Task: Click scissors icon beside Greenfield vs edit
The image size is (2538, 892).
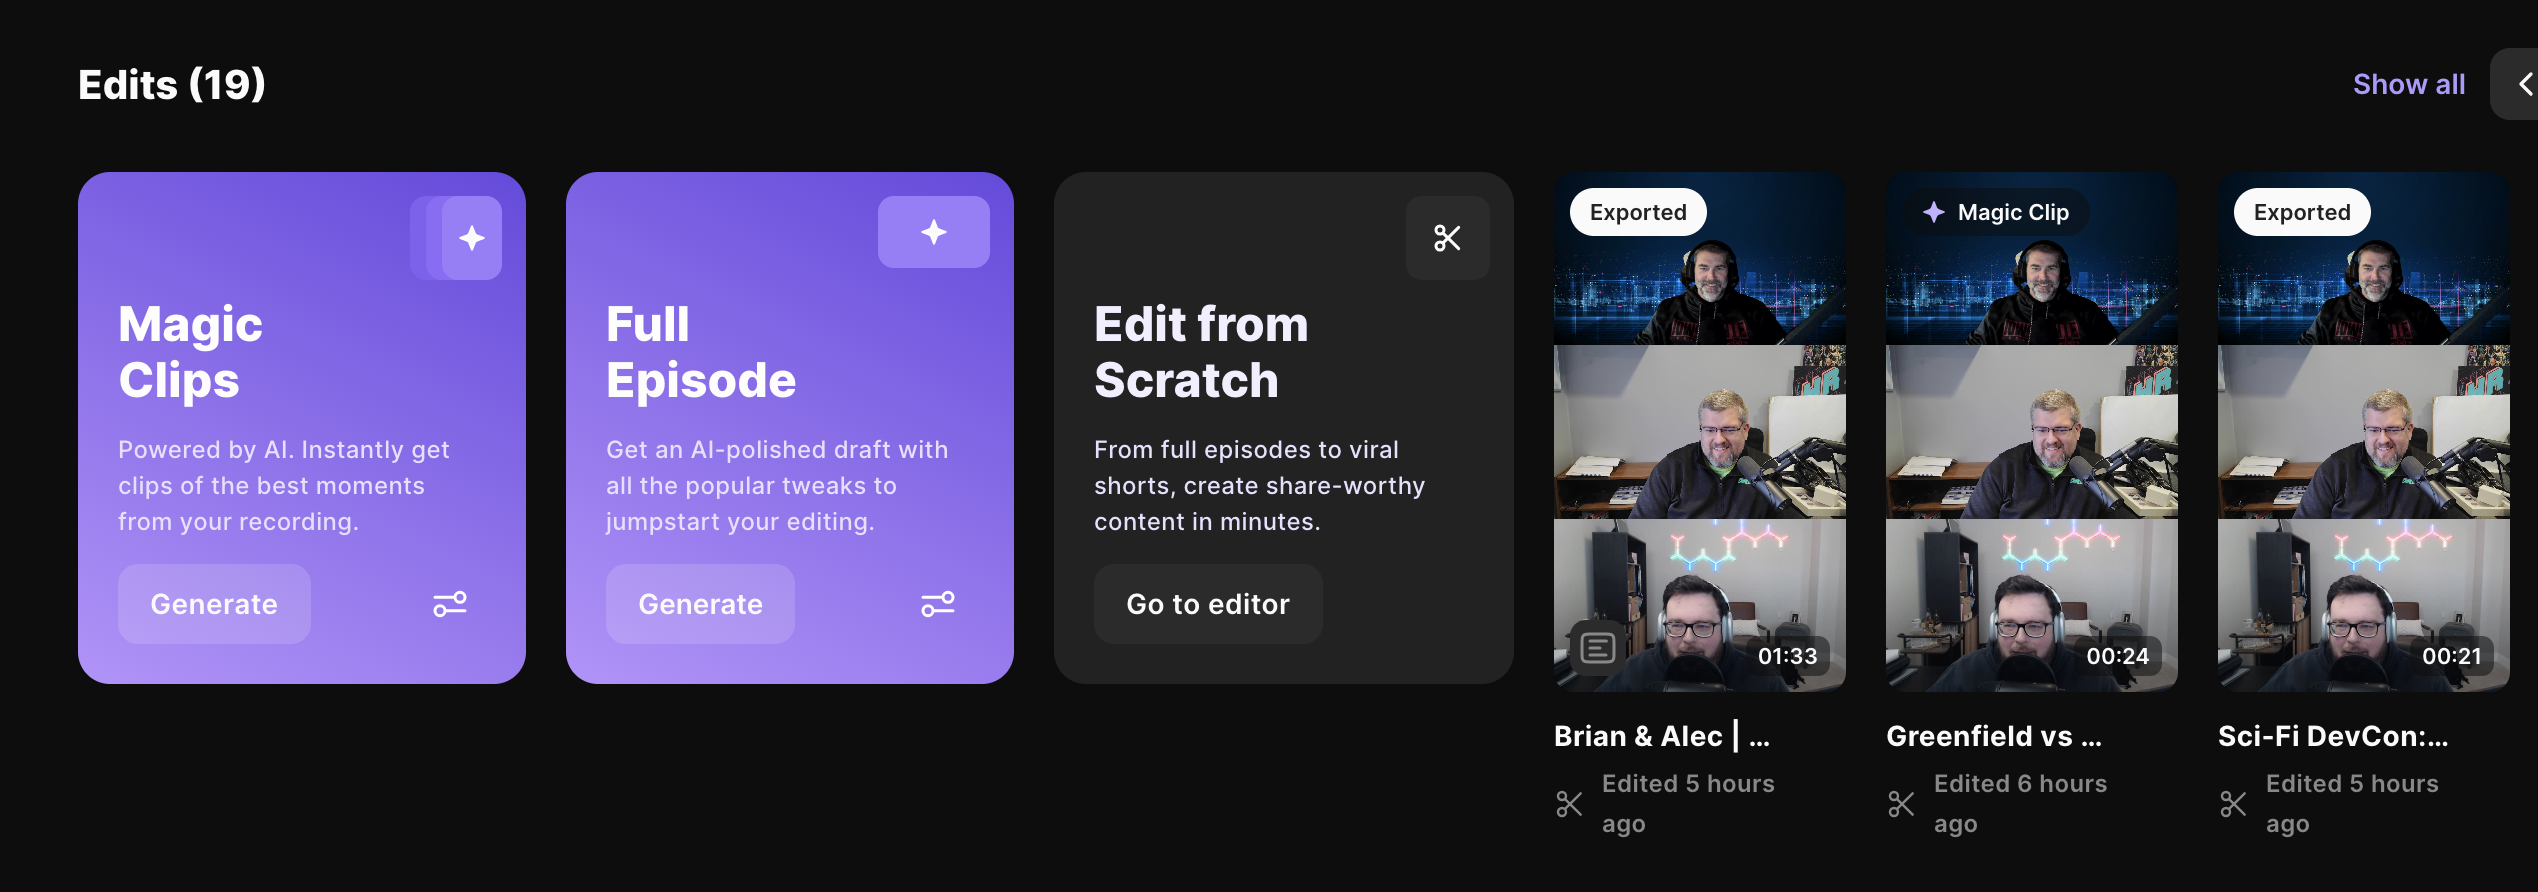Action: (x=1901, y=804)
